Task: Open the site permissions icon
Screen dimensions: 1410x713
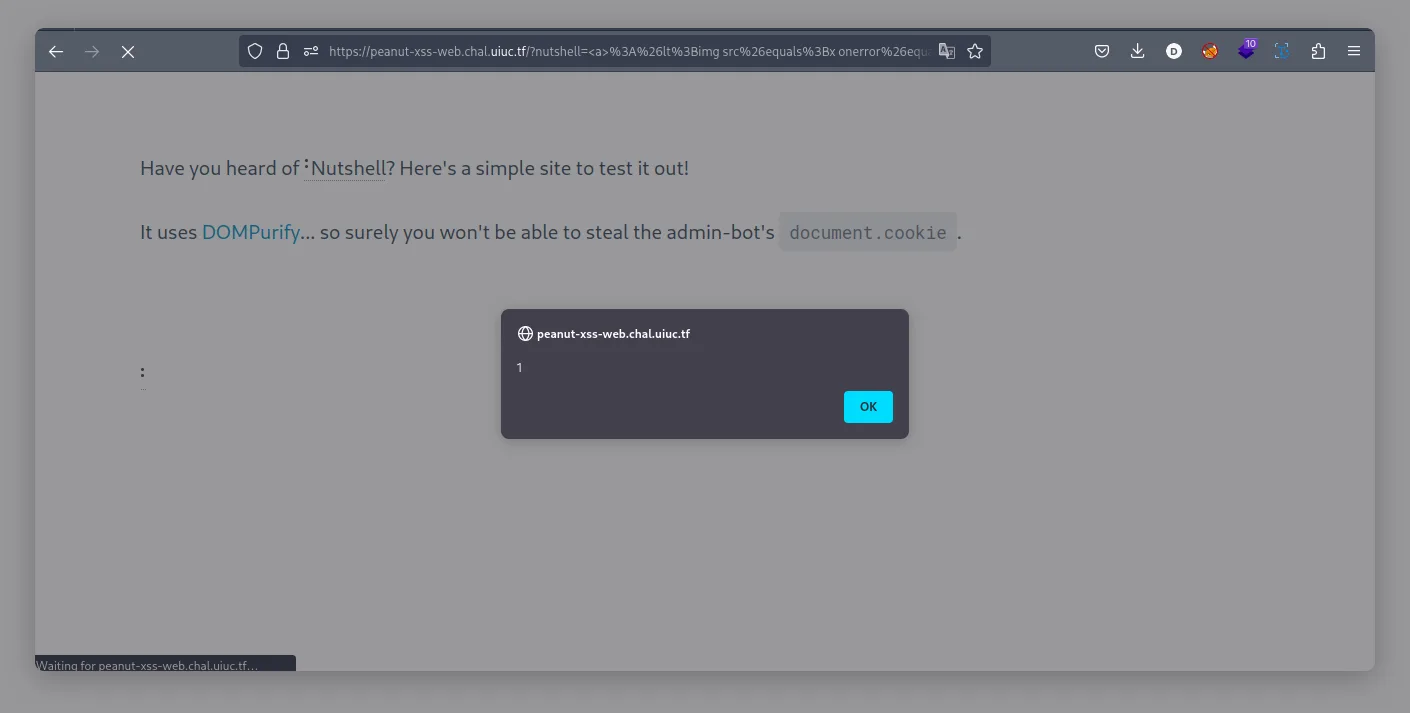Action: [311, 51]
